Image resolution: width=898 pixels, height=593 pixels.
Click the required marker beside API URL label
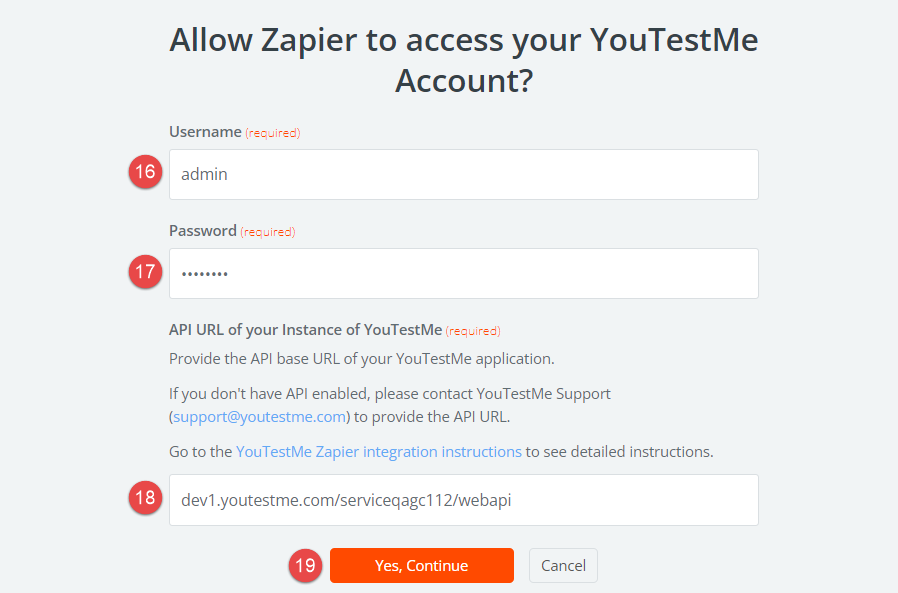click(473, 331)
